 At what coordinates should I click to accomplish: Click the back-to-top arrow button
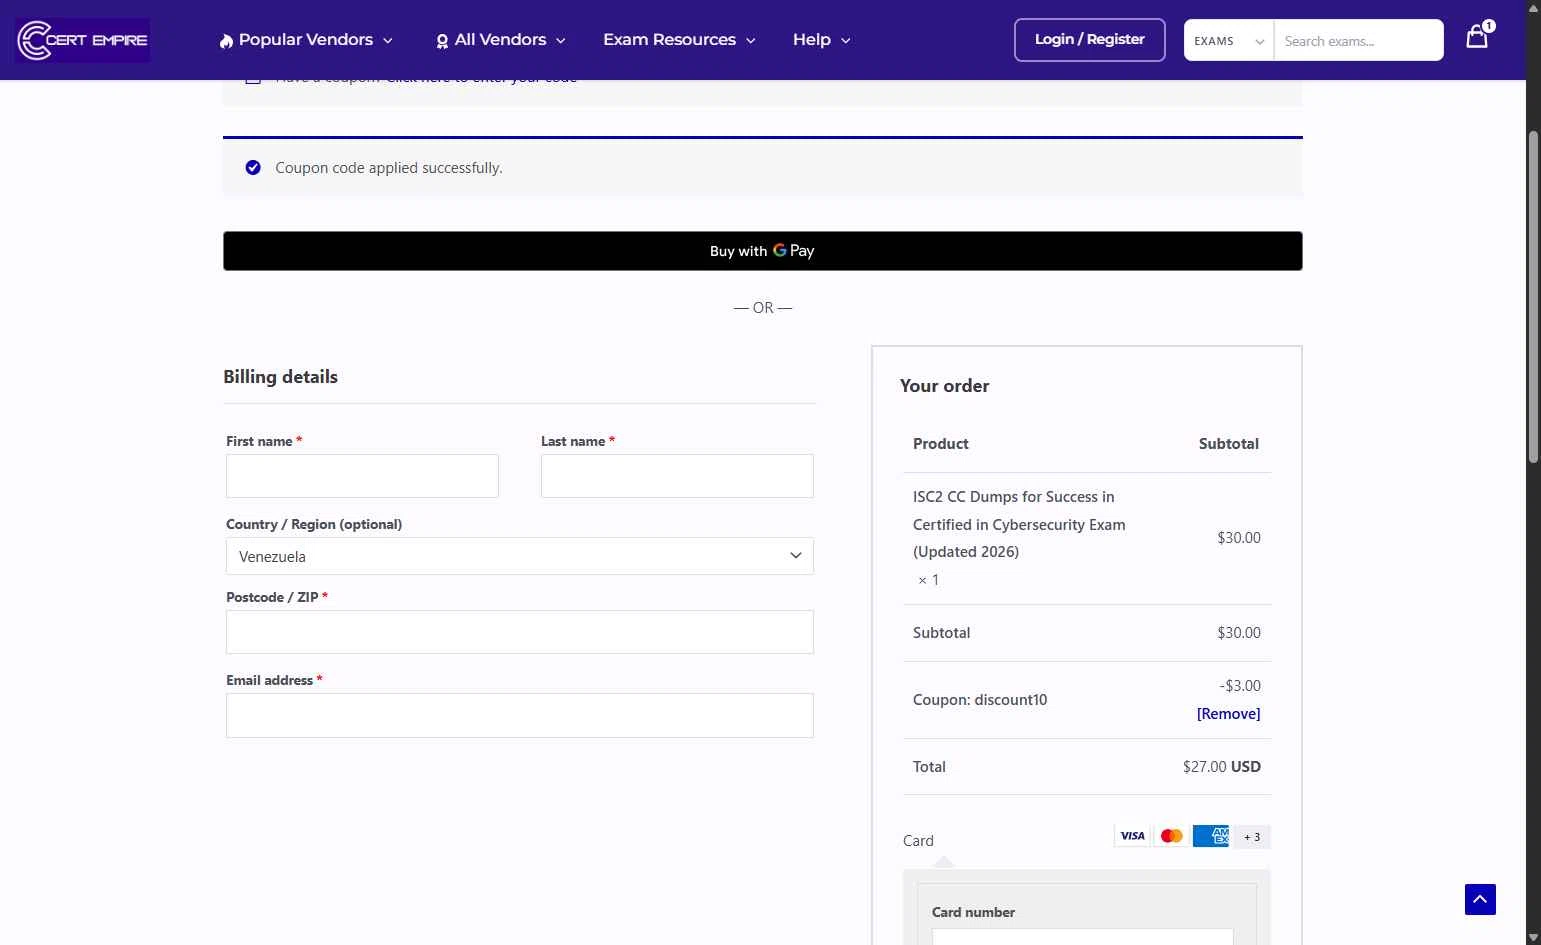click(1480, 899)
